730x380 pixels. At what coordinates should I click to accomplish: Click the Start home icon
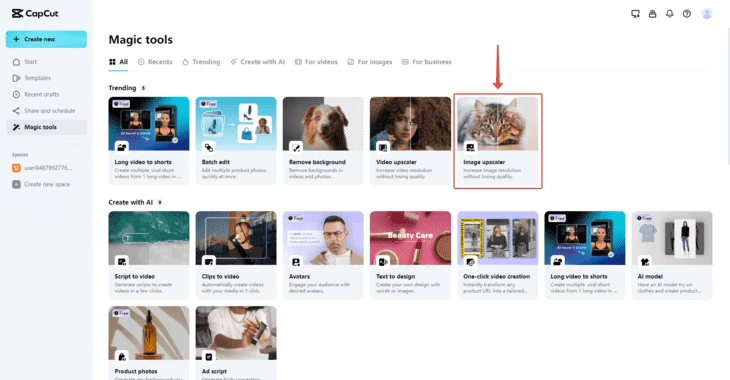16,61
